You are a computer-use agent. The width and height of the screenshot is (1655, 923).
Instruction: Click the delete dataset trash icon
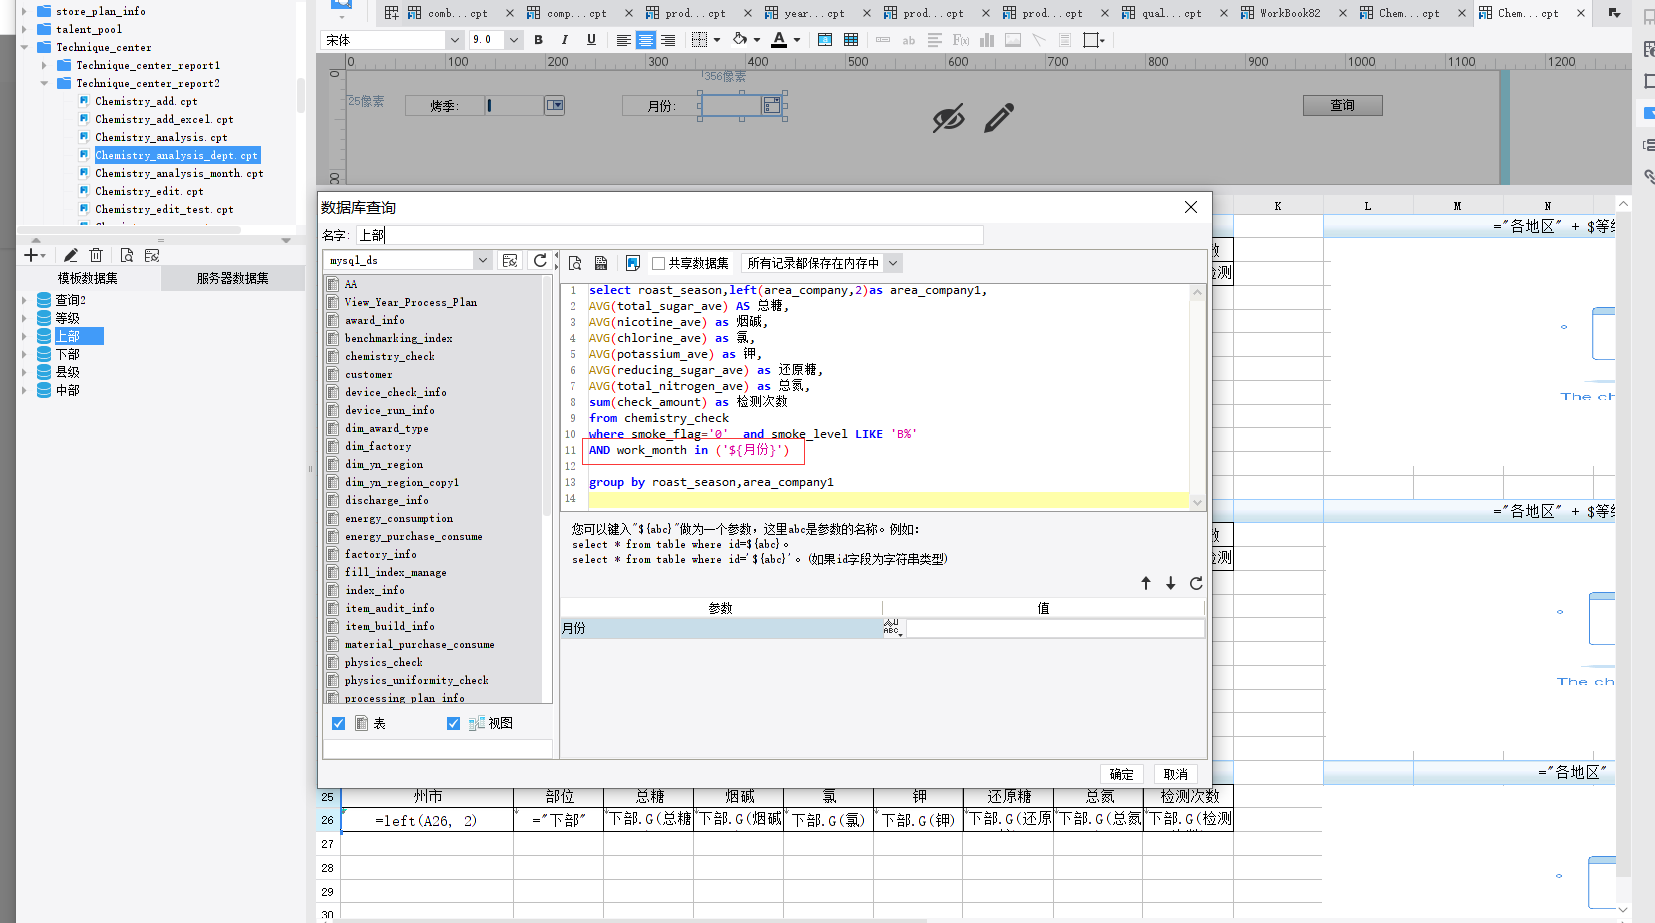pyautogui.click(x=96, y=256)
